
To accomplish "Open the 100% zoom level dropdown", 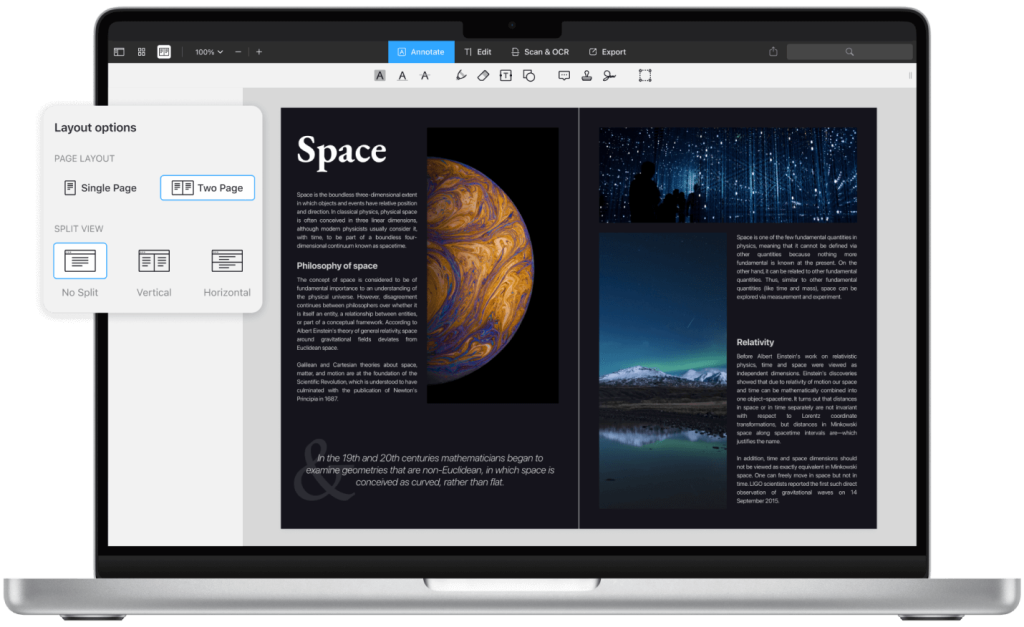I will (209, 52).
